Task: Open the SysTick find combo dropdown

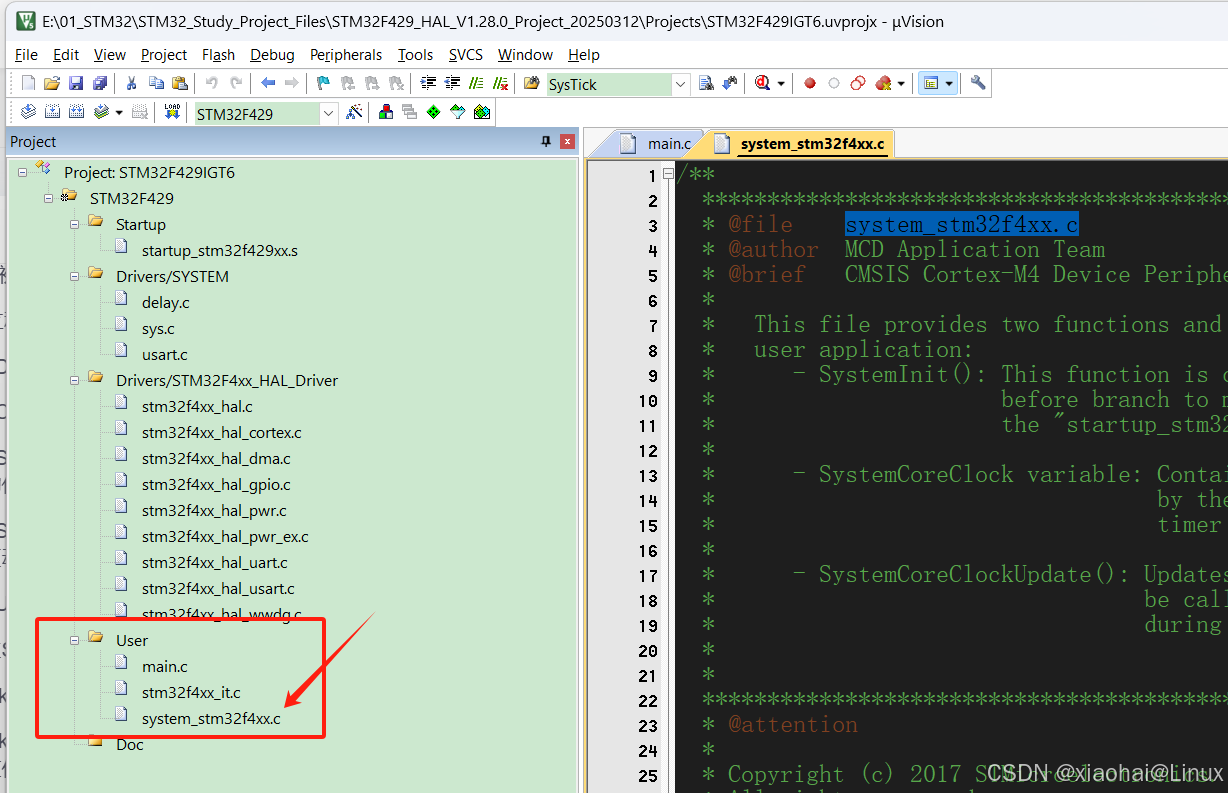Action: (x=680, y=84)
